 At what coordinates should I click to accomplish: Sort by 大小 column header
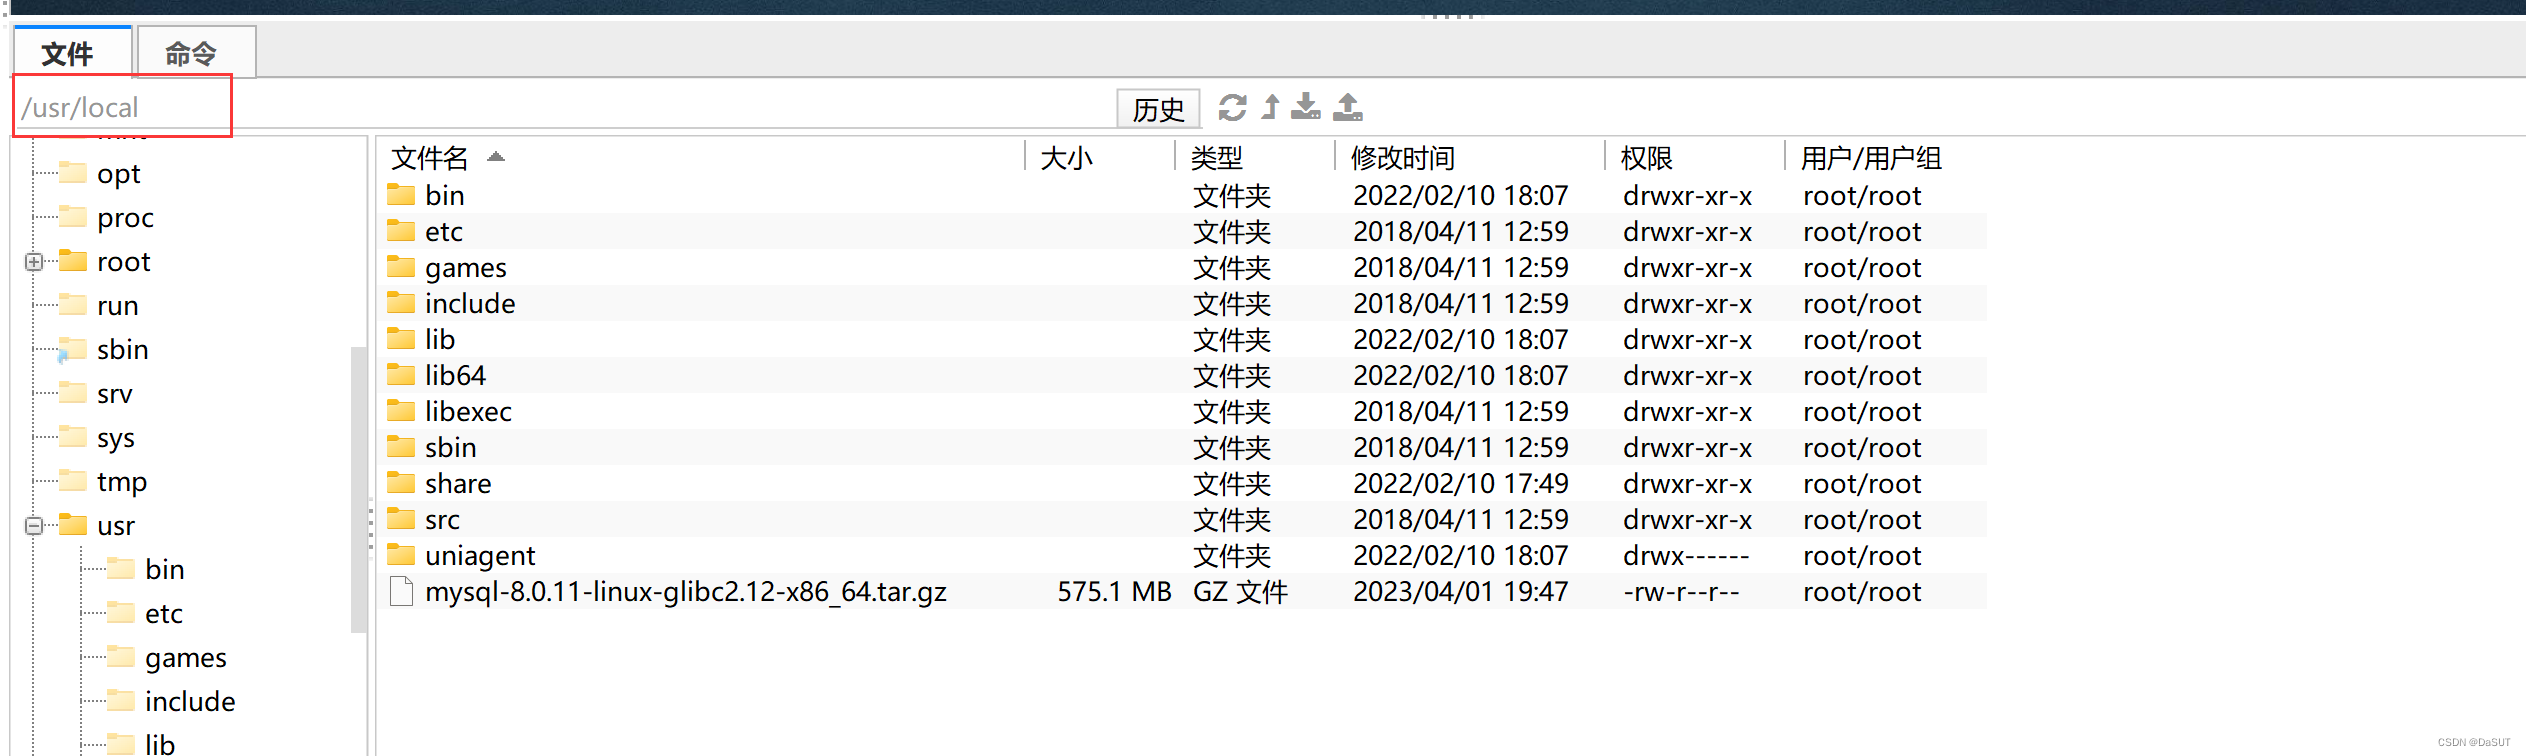(1066, 158)
